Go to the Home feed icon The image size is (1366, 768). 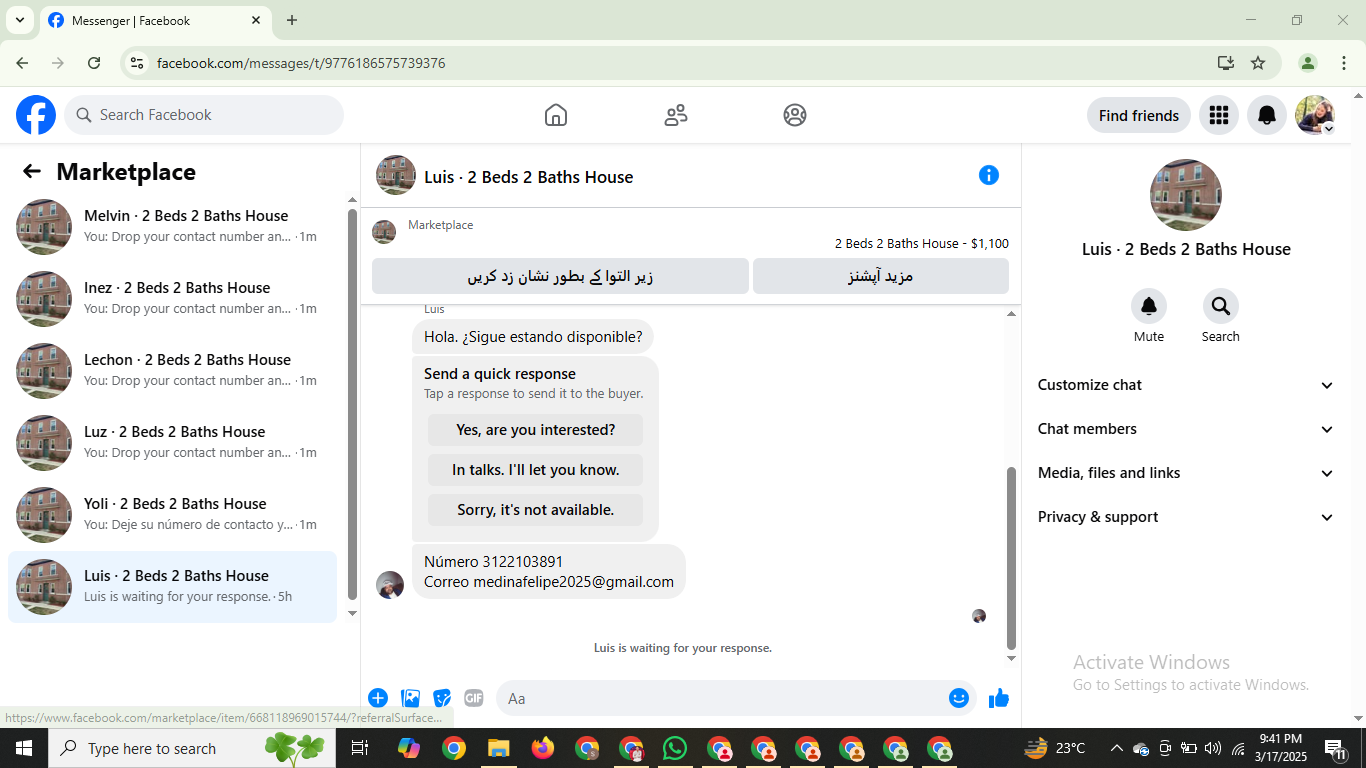[556, 115]
